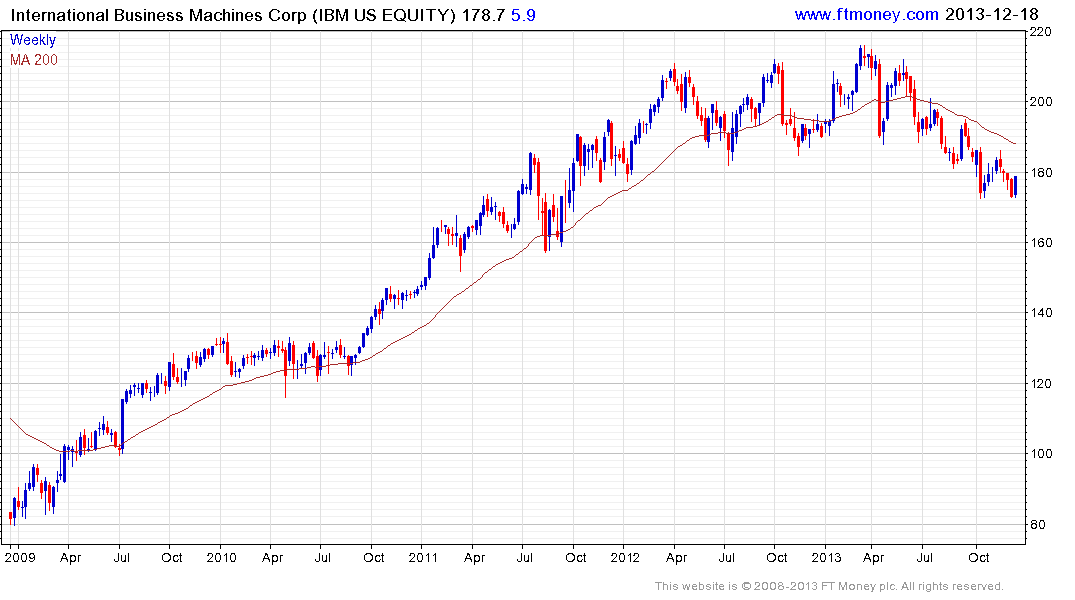The width and height of the screenshot is (1075, 600).
Task: Open the www.ftmoney.com link
Action: pos(866,14)
